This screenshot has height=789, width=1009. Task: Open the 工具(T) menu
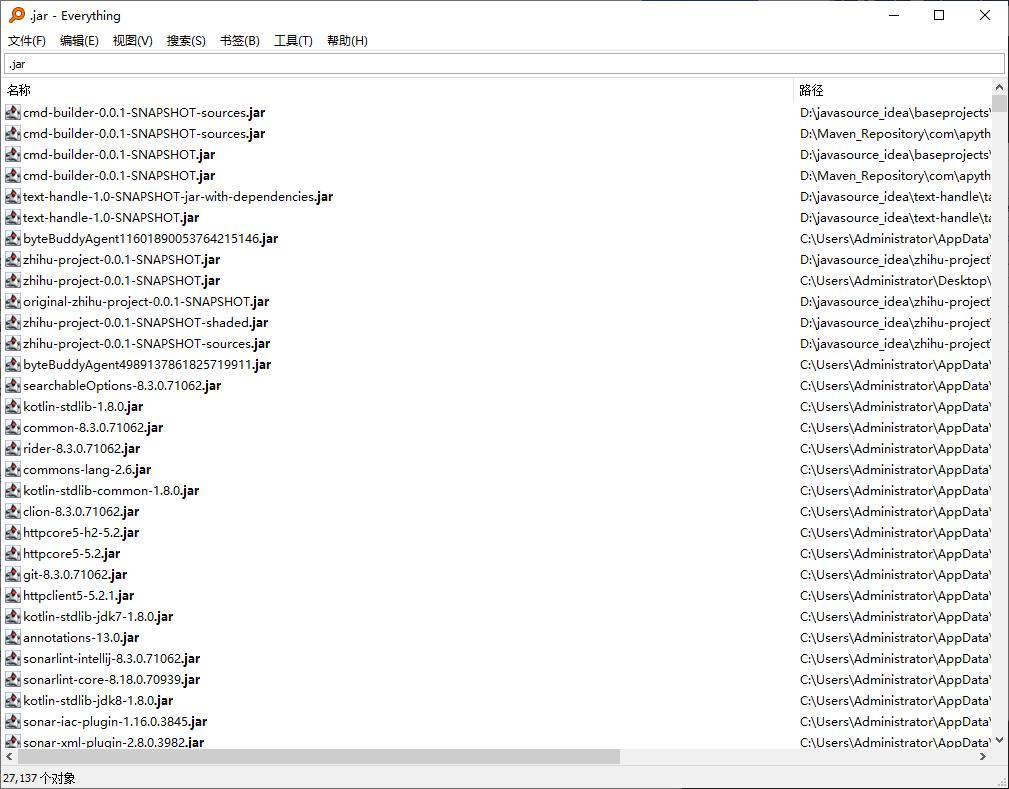coord(293,41)
